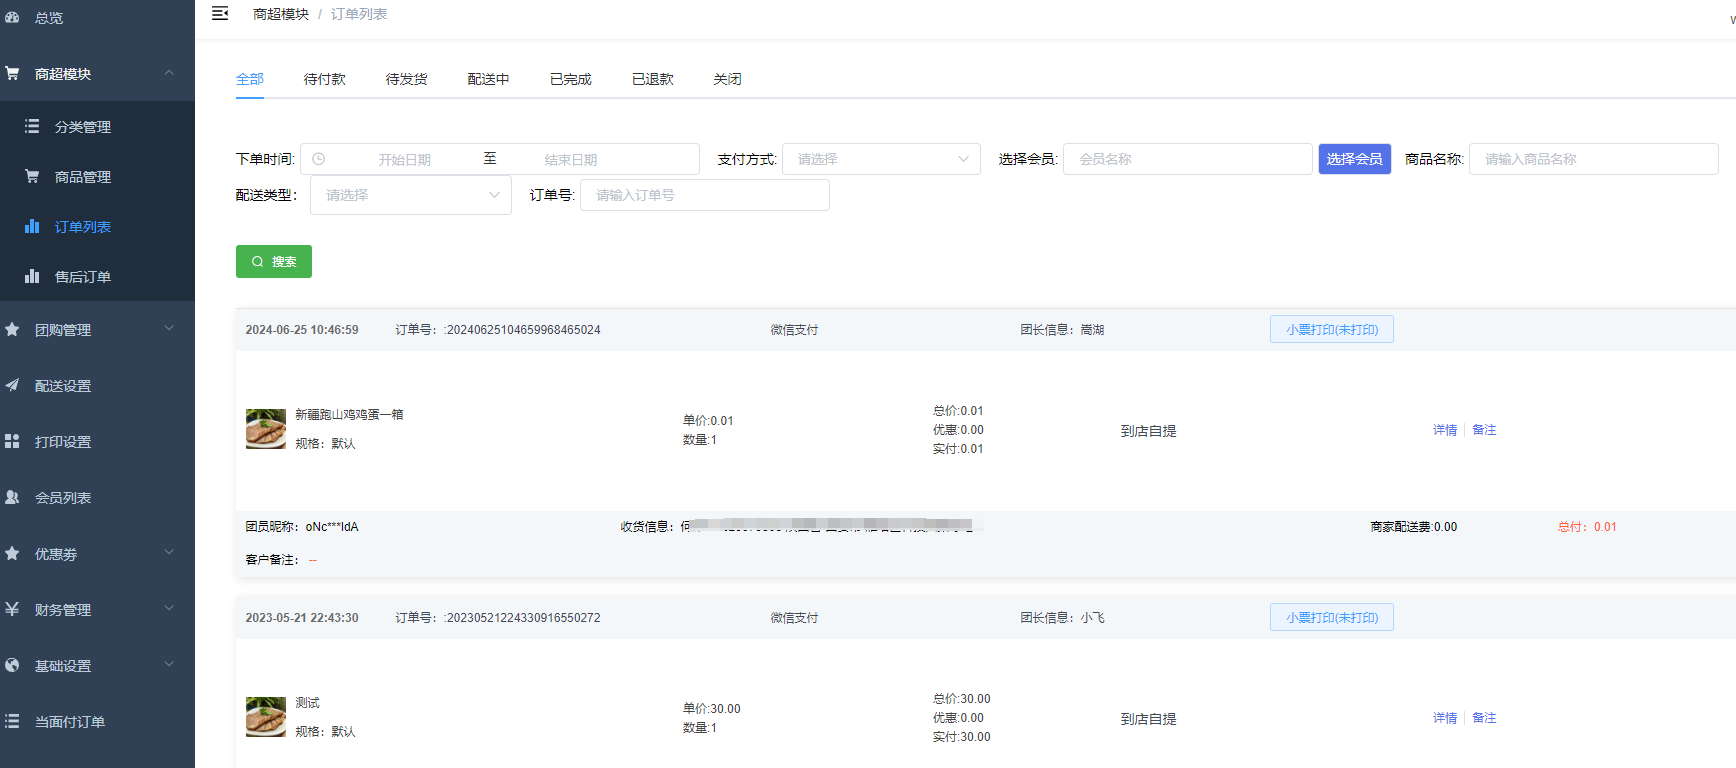The width and height of the screenshot is (1736, 768).
Task: Open the 配送类型 dropdown
Action: click(410, 195)
